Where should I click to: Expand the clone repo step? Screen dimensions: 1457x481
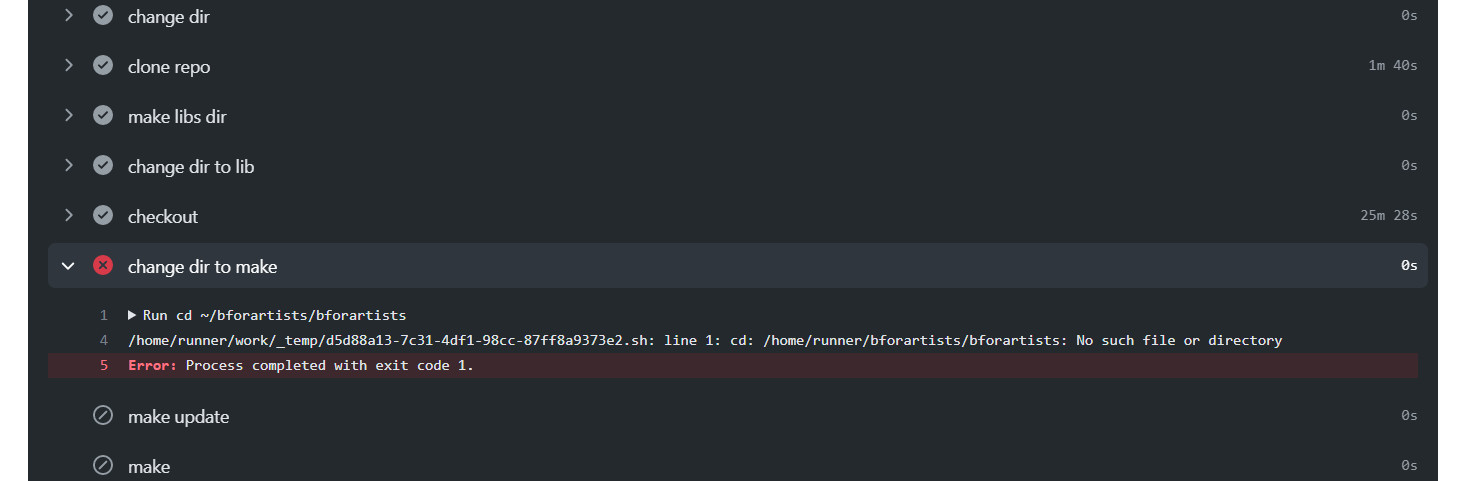(x=68, y=66)
